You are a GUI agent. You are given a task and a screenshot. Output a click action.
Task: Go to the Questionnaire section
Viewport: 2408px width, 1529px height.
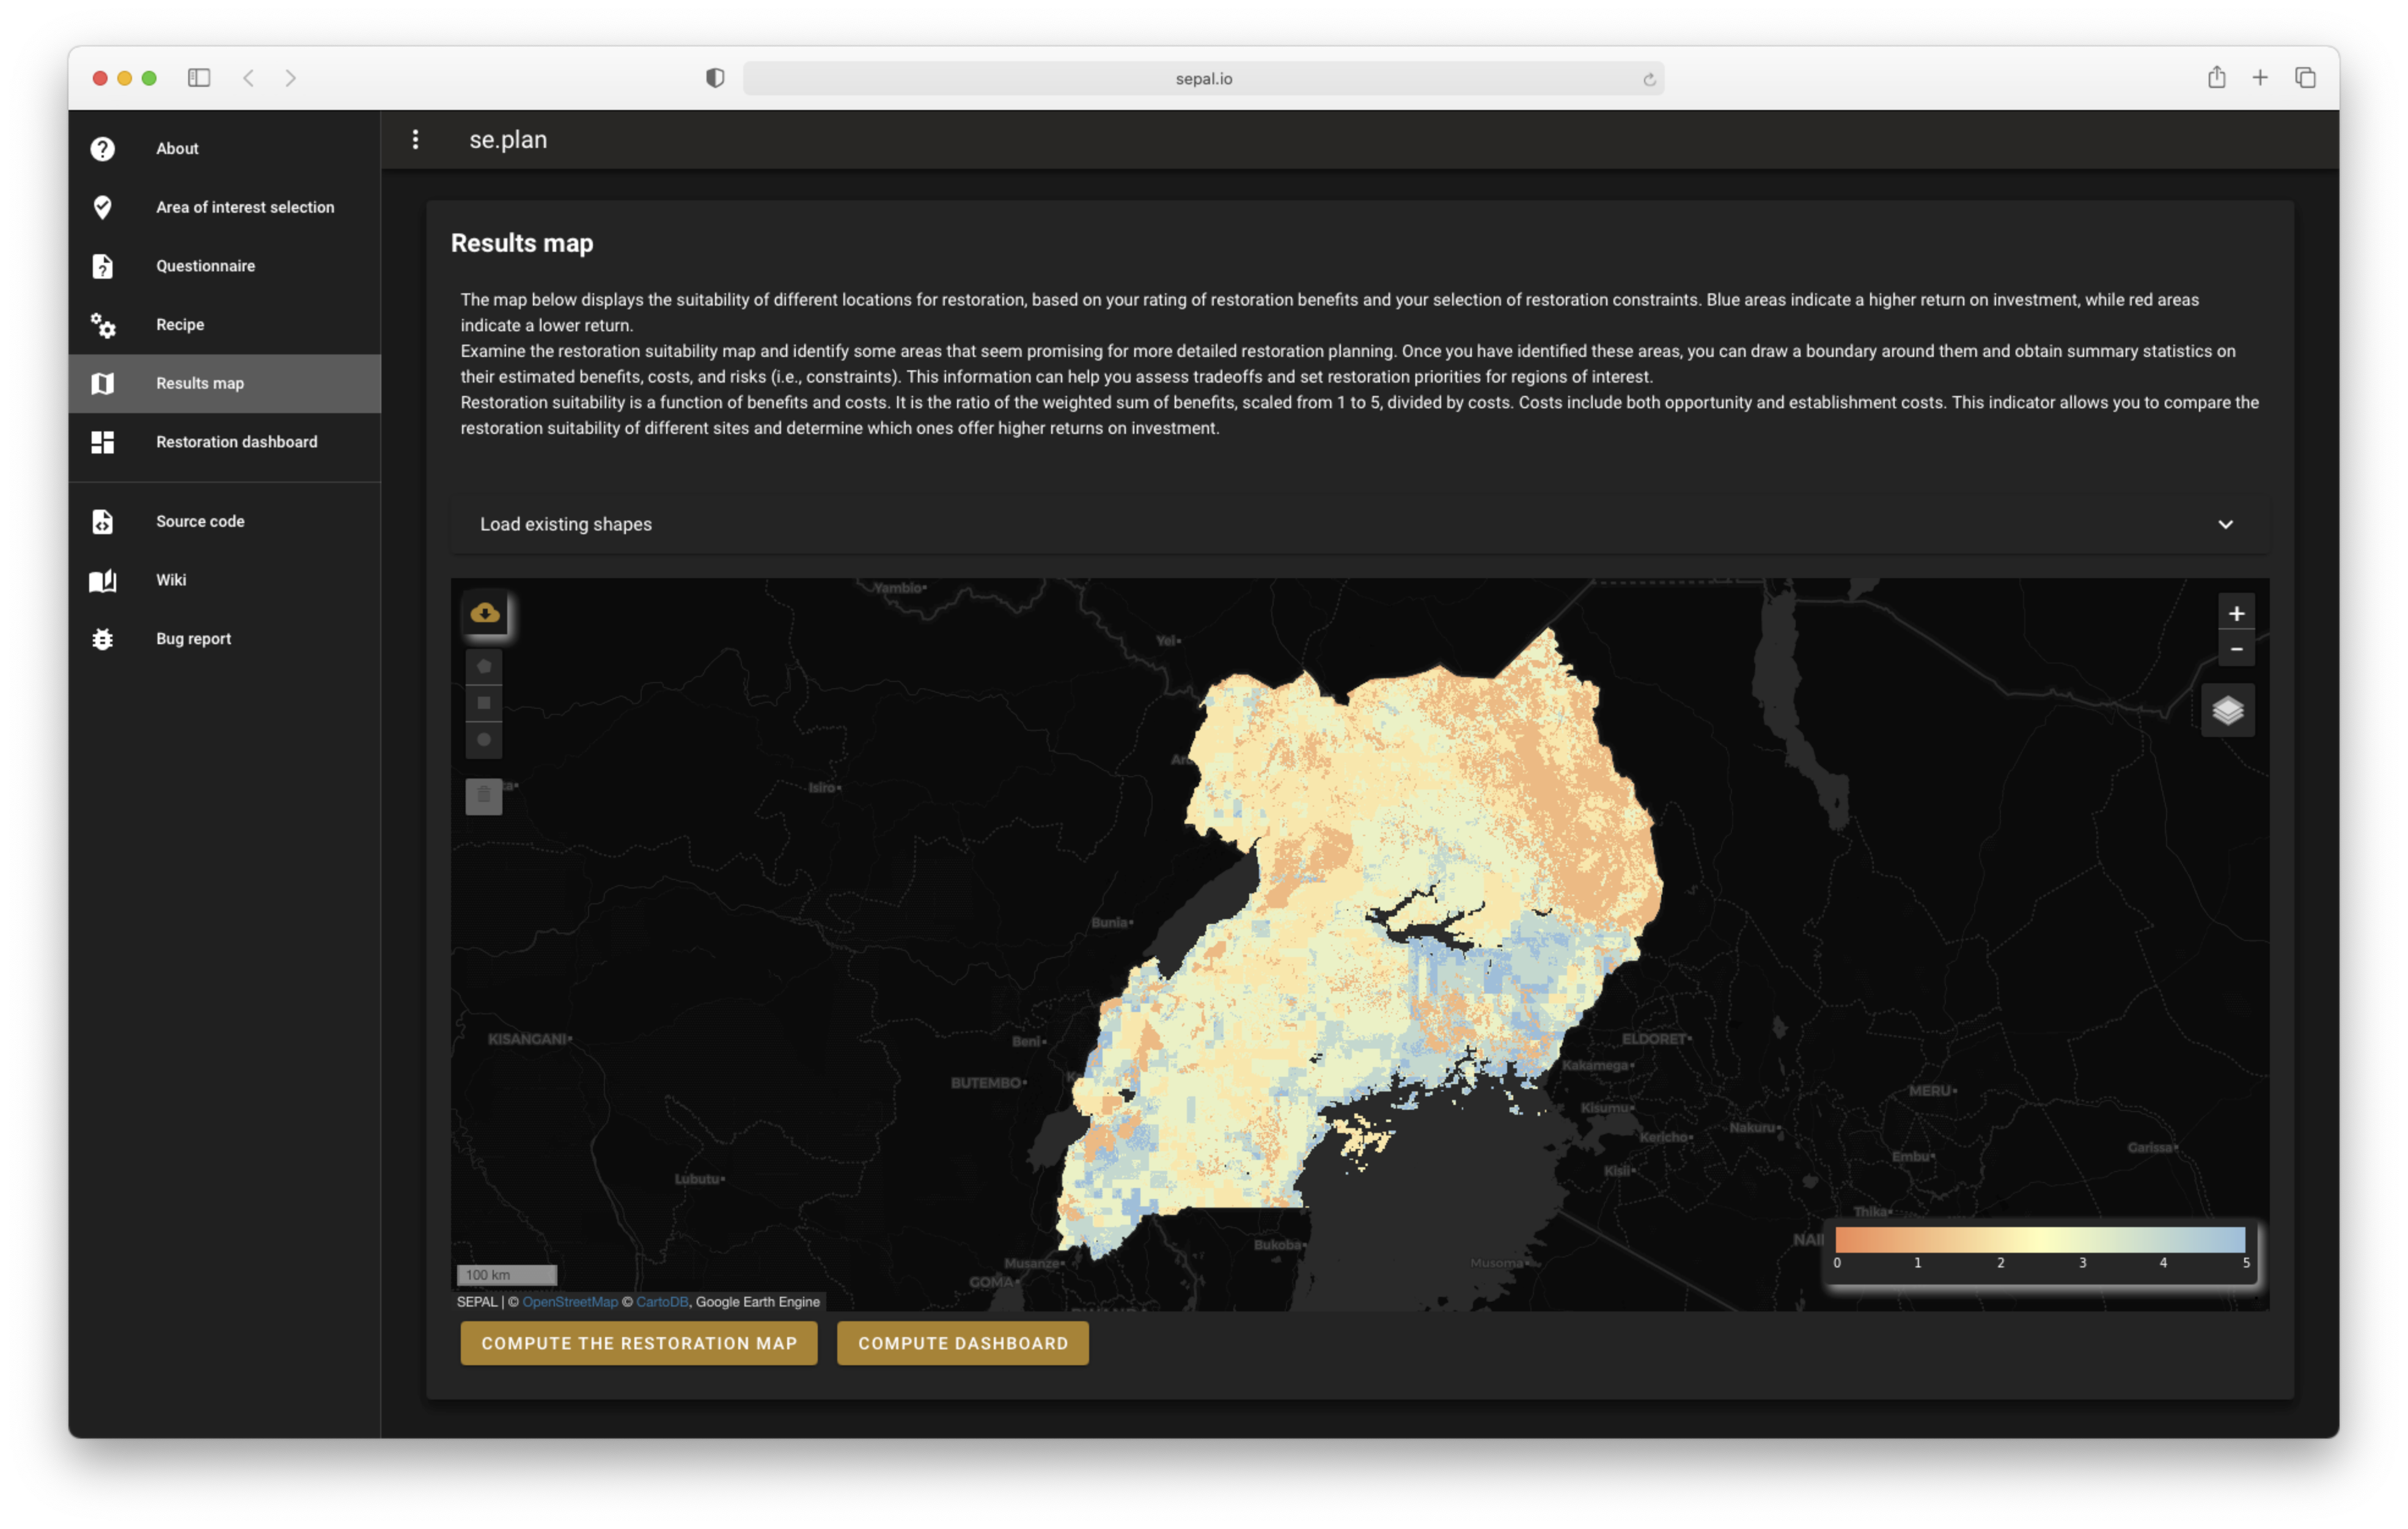tap(205, 266)
